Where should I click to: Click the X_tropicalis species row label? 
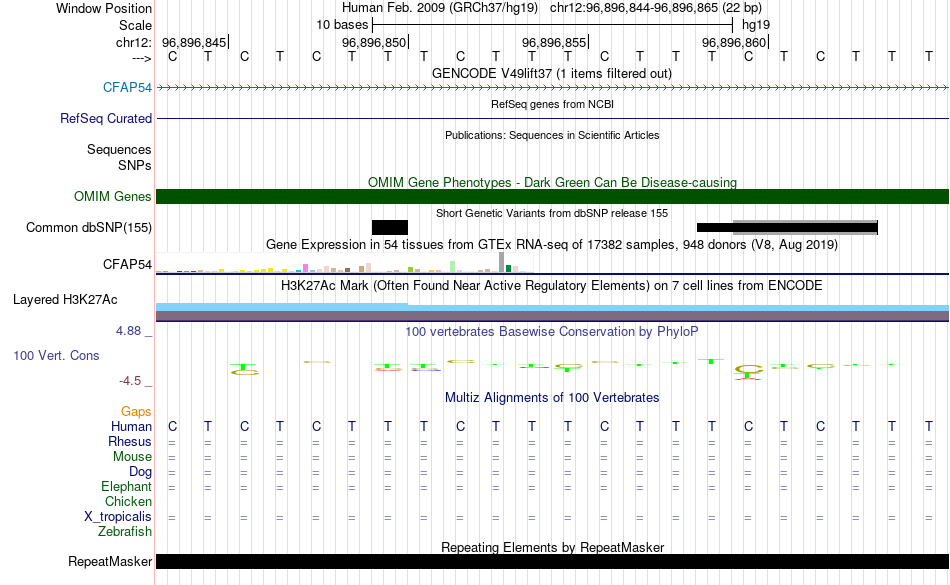(x=118, y=517)
